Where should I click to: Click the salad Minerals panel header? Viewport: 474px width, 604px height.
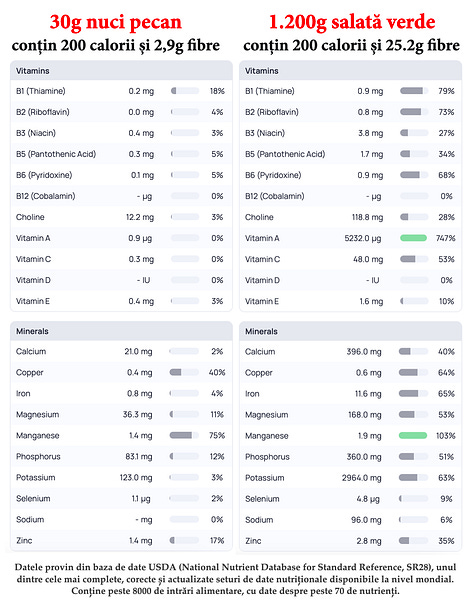tap(350, 331)
